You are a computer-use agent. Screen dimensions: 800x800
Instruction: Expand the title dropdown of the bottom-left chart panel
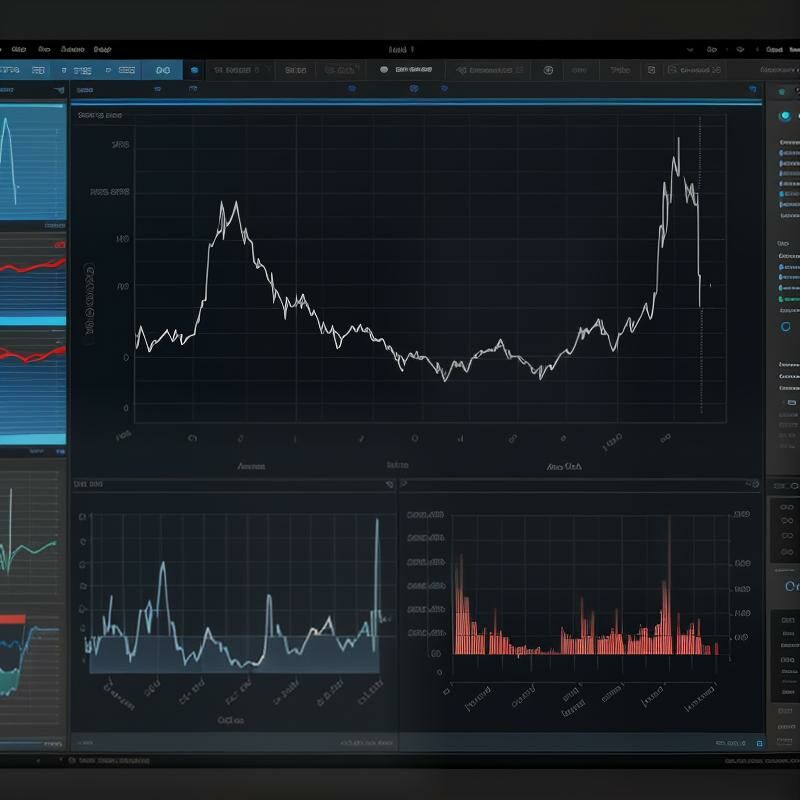88,484
